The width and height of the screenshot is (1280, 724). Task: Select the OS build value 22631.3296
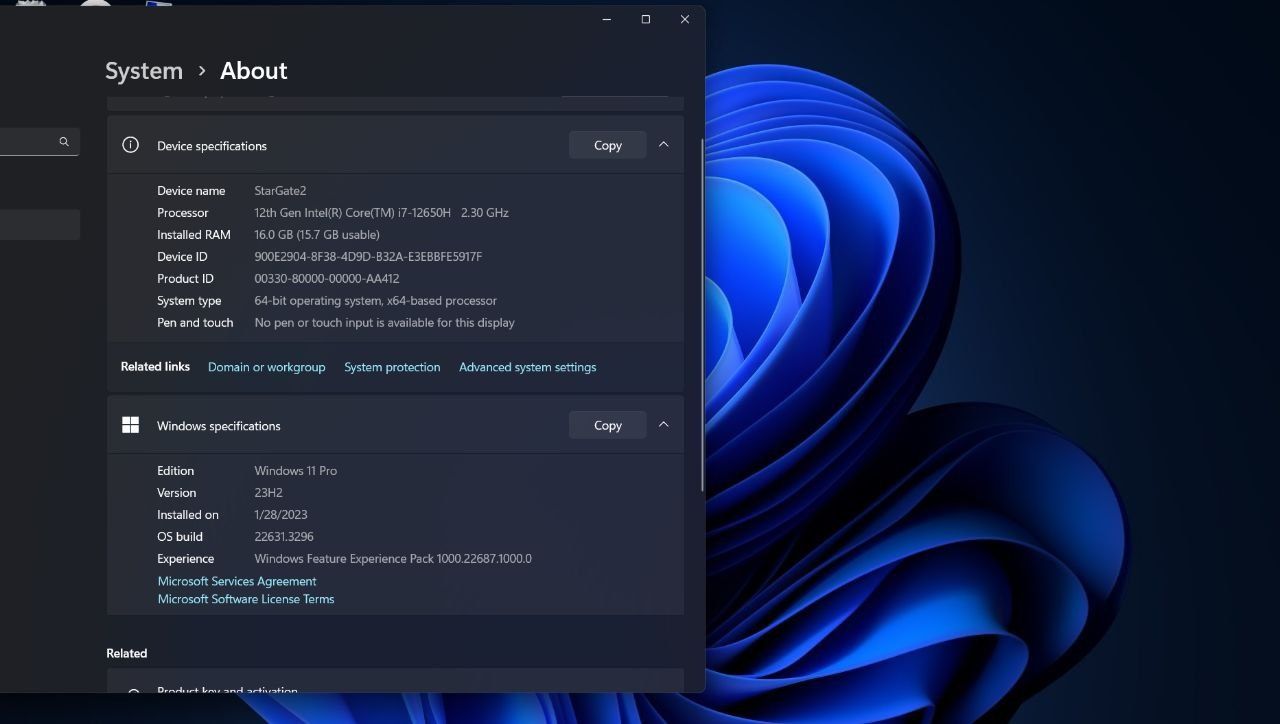click(x=284, y=537)
